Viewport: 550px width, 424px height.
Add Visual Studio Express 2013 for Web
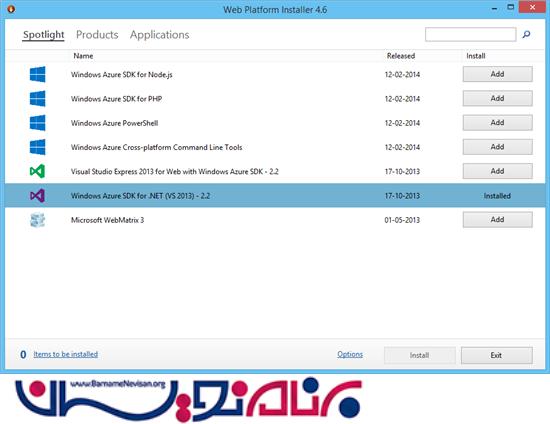pyautogui.click(x=497, y=171)
